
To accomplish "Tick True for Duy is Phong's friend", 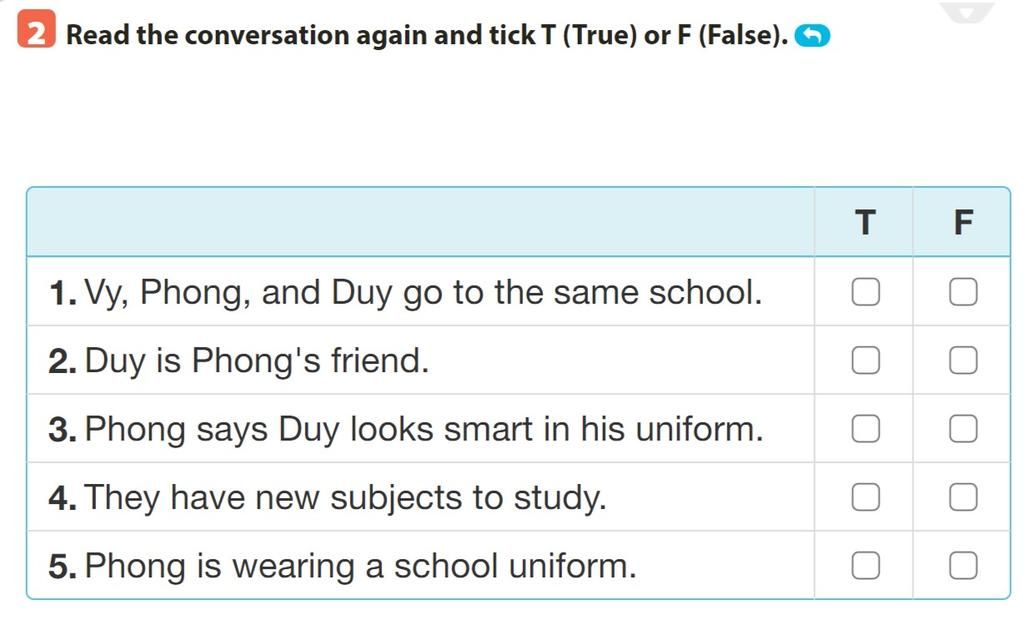I will pyautogui.click(x=865, y=361).
